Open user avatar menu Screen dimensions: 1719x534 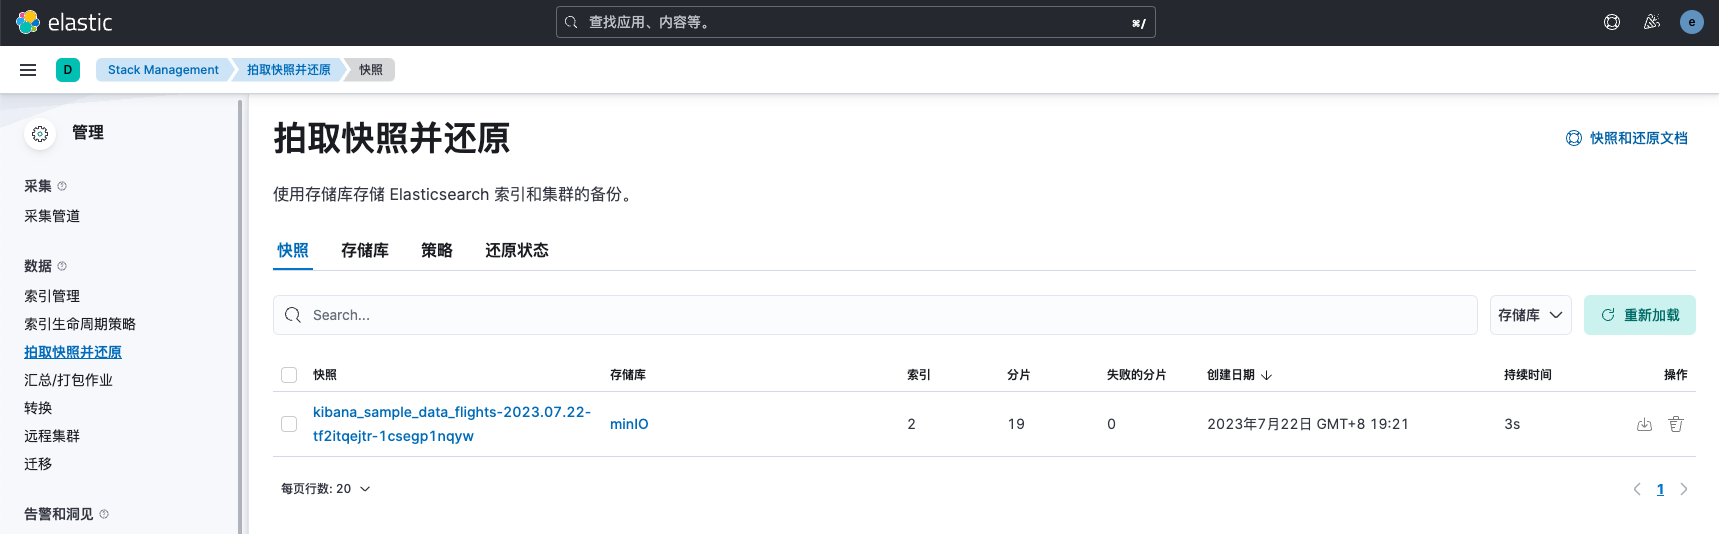tap(1692, 22)
